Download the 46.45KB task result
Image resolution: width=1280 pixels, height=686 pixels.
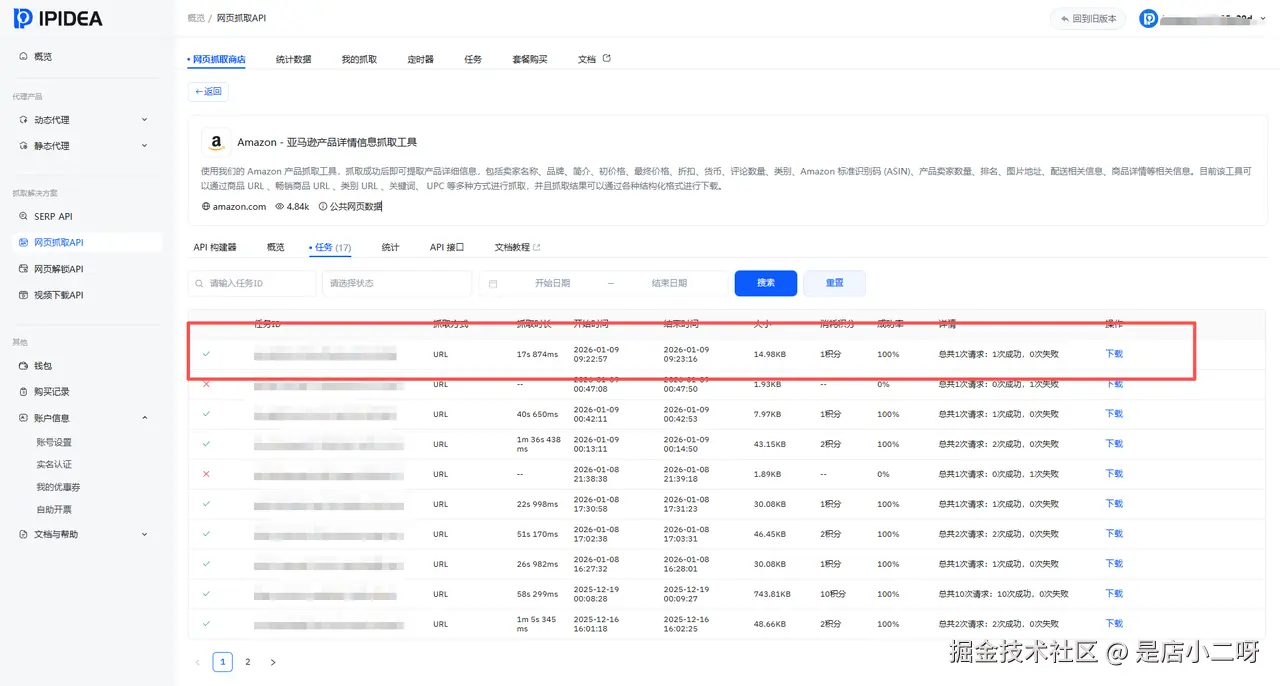pyautogui.click(x=1114, y=534)
